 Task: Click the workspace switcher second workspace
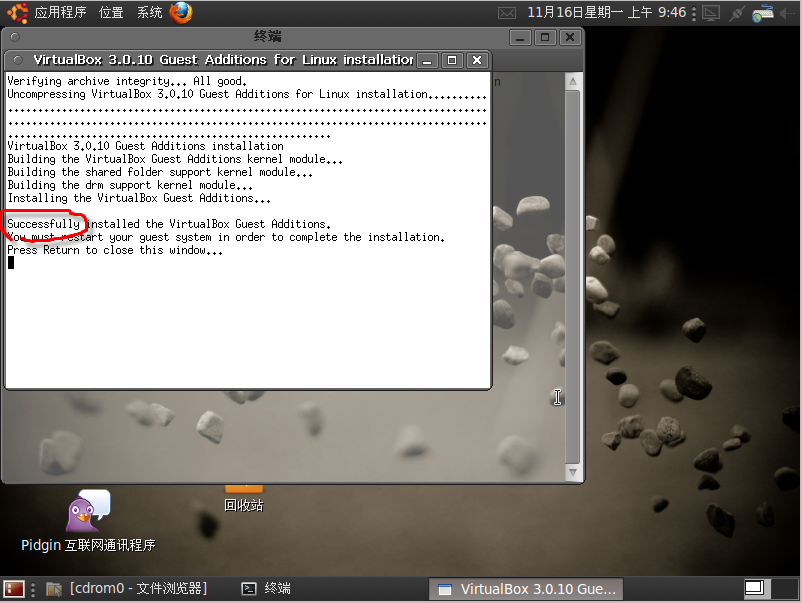pyautogui.click(x=783, y=588)
